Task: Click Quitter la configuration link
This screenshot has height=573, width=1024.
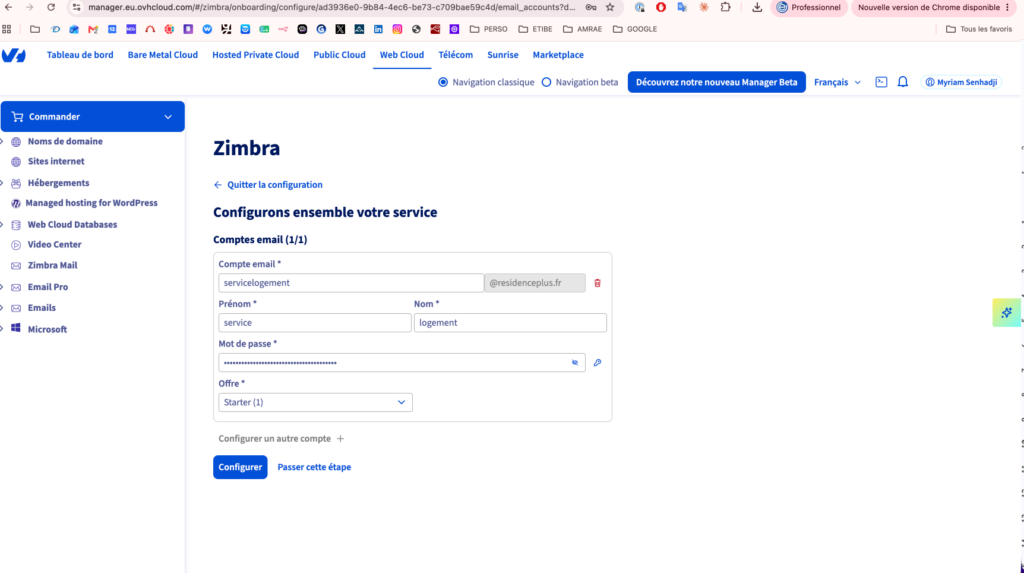Action: click(268, 185)
